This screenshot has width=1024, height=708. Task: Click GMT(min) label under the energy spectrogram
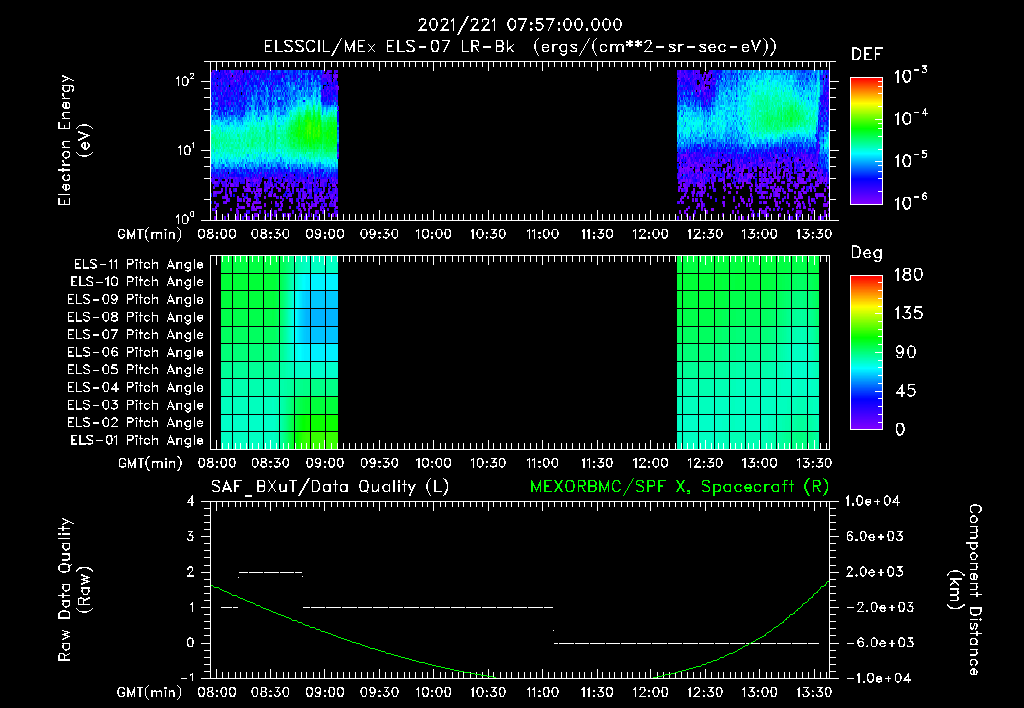149,234
